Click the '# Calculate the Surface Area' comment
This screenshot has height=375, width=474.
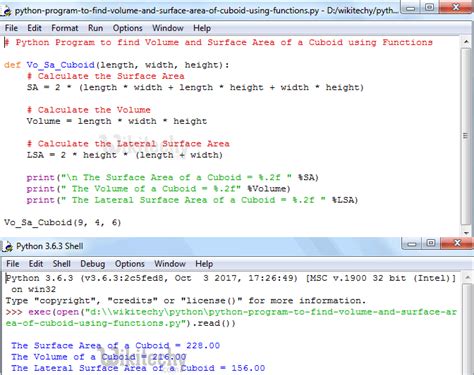pos(106,76)
